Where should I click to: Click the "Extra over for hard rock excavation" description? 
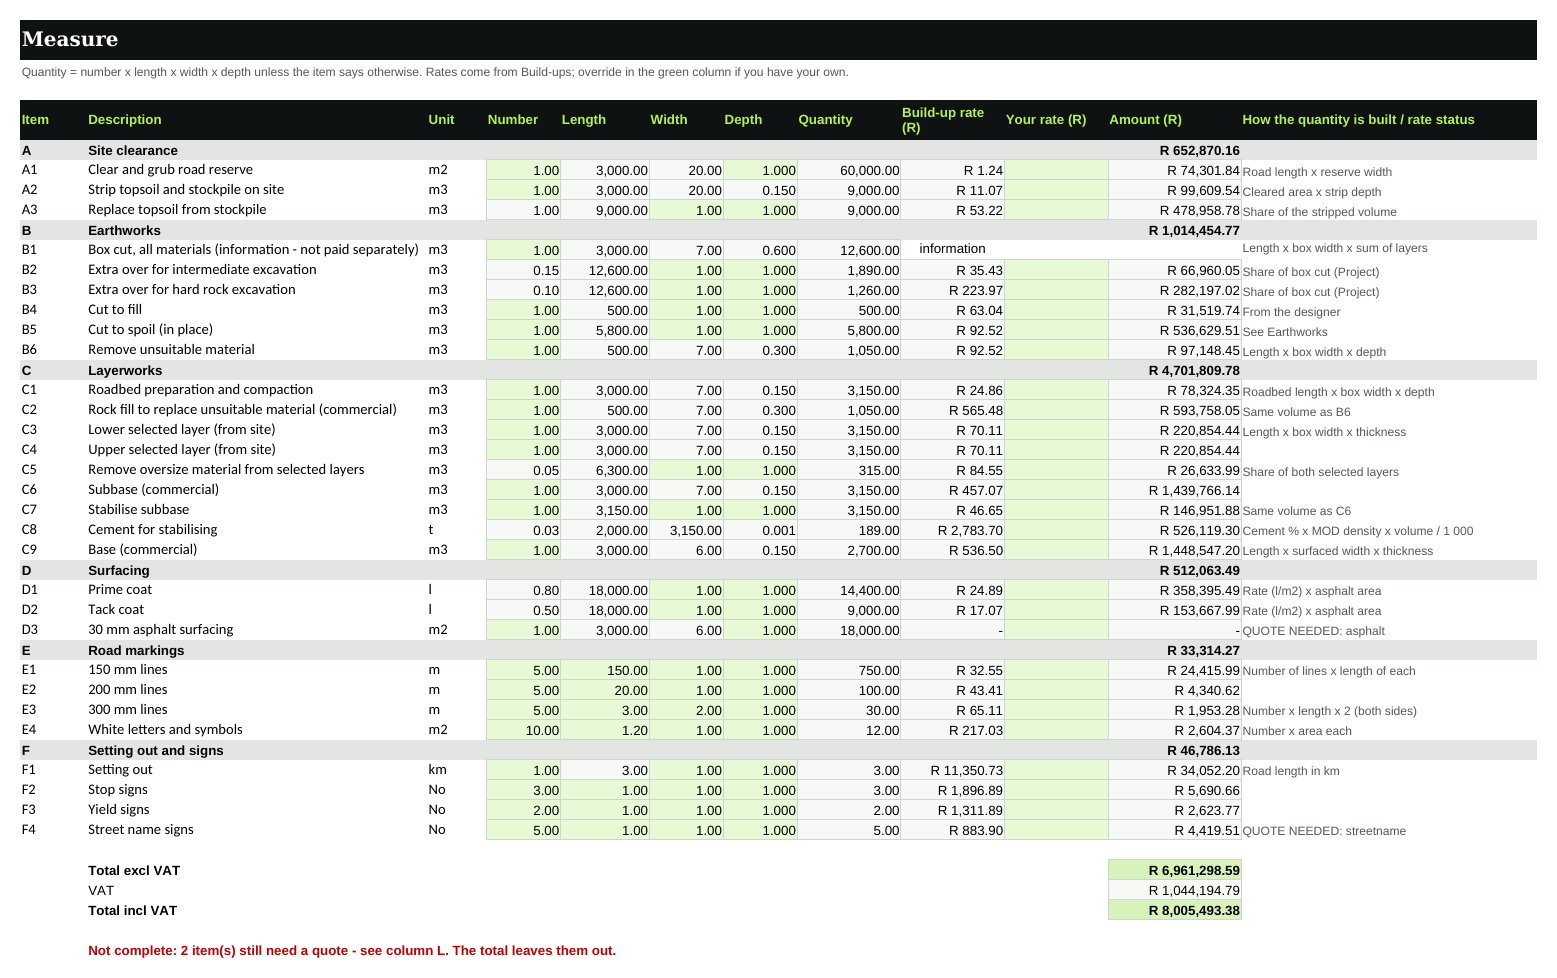point(192,290)
